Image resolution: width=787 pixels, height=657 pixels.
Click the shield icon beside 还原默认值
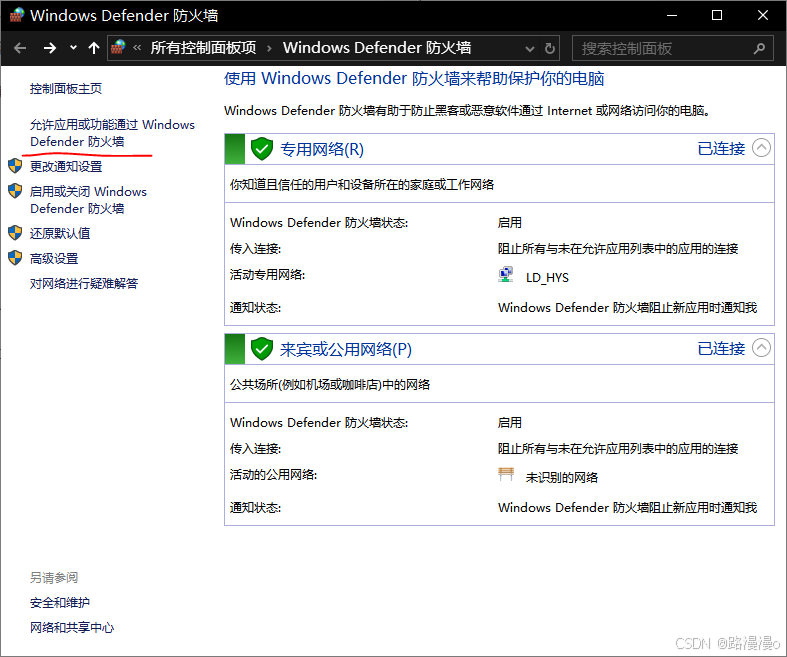click(x=16, y=233)
